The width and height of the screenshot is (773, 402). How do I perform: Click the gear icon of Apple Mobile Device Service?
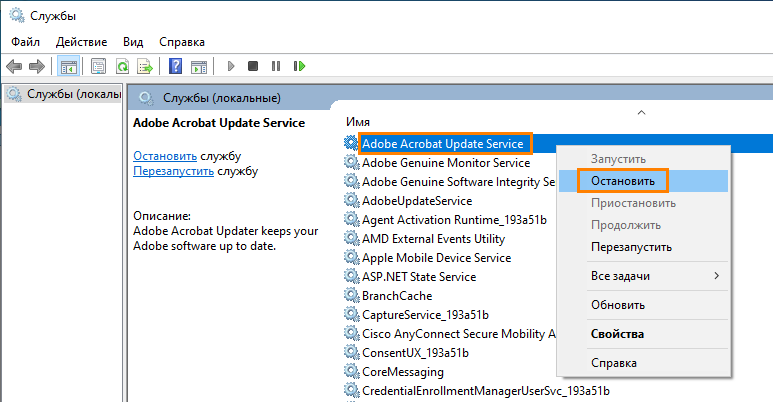tap(351, 257)
